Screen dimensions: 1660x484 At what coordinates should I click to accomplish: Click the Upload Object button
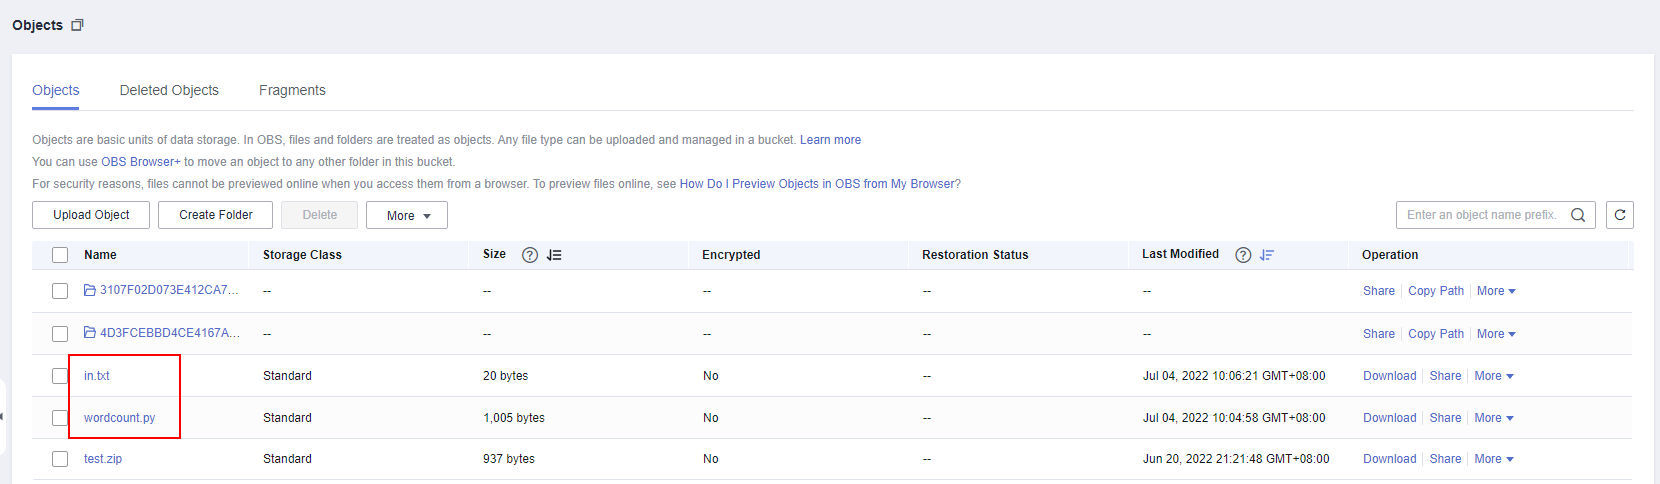click(91, 215)
